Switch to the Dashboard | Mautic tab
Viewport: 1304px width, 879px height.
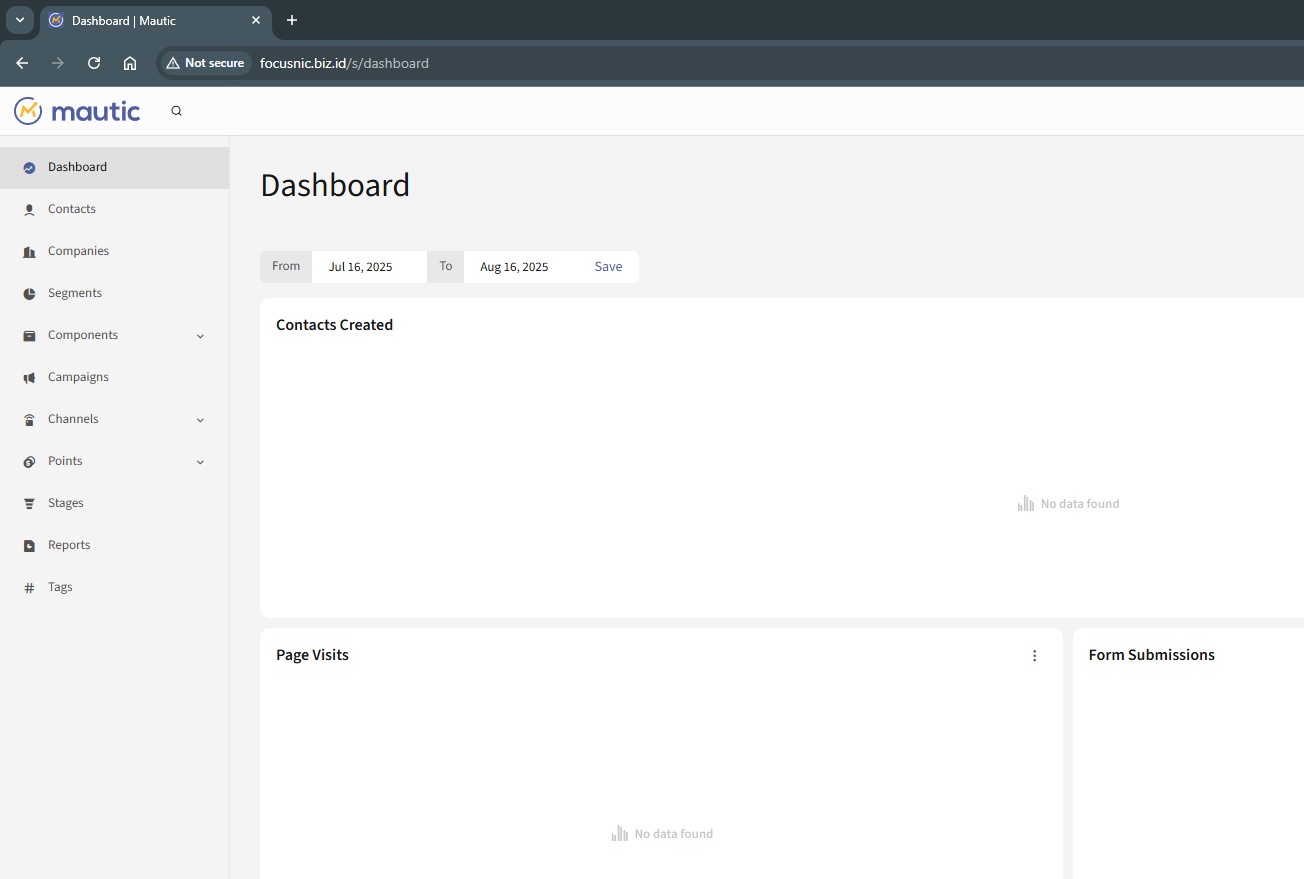click(x=150, y=20)
